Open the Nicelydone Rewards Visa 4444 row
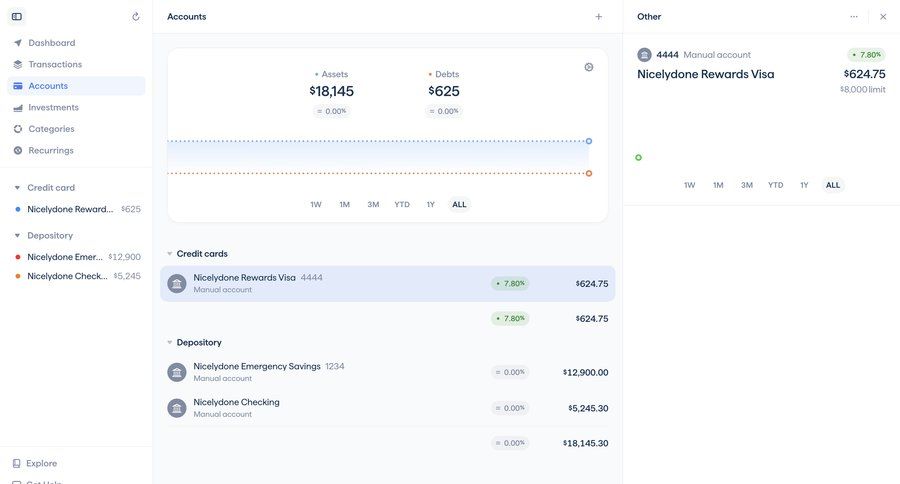Viewport: 900px width, 484px height. coord(387,284)
